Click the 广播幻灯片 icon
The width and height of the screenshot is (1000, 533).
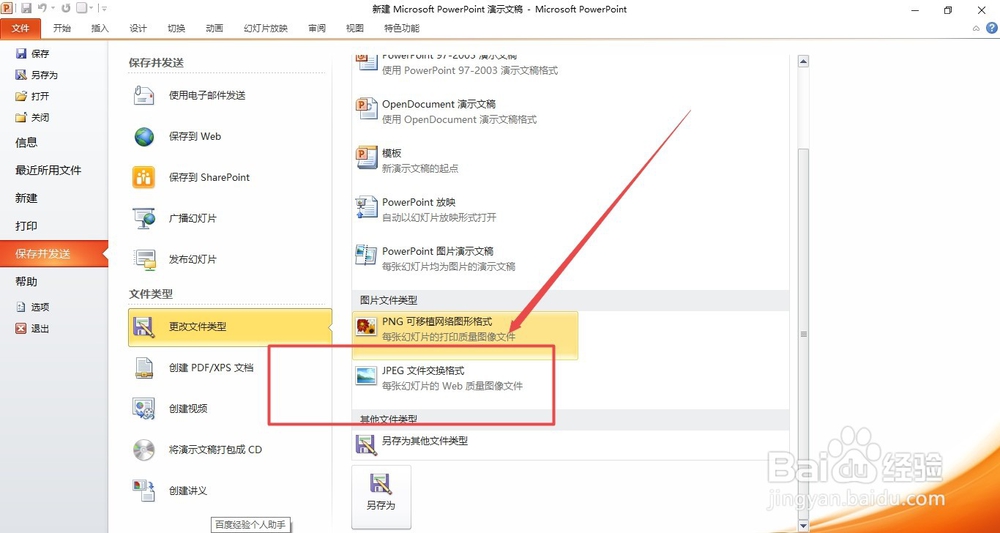click(x=143, y=218)
